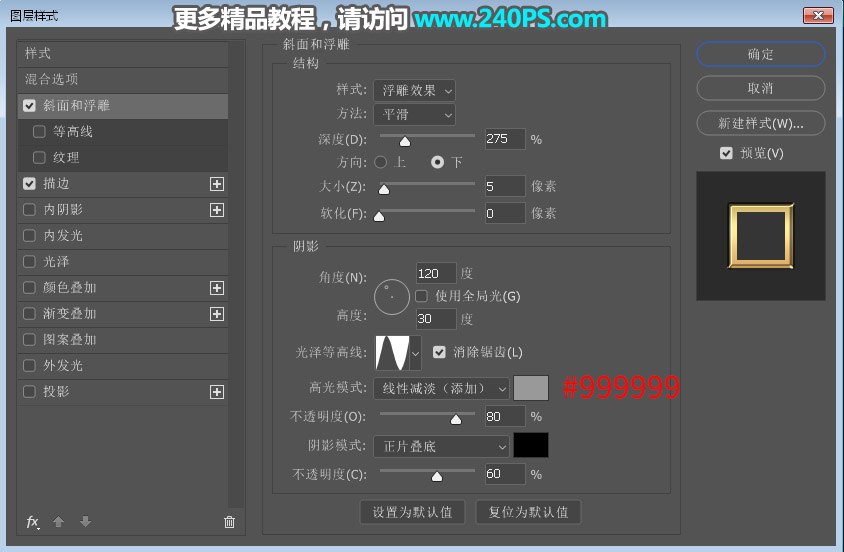This screenshot has width=844, height=552.
Task: Move effect up with up arrow icon
Action: 59,521
